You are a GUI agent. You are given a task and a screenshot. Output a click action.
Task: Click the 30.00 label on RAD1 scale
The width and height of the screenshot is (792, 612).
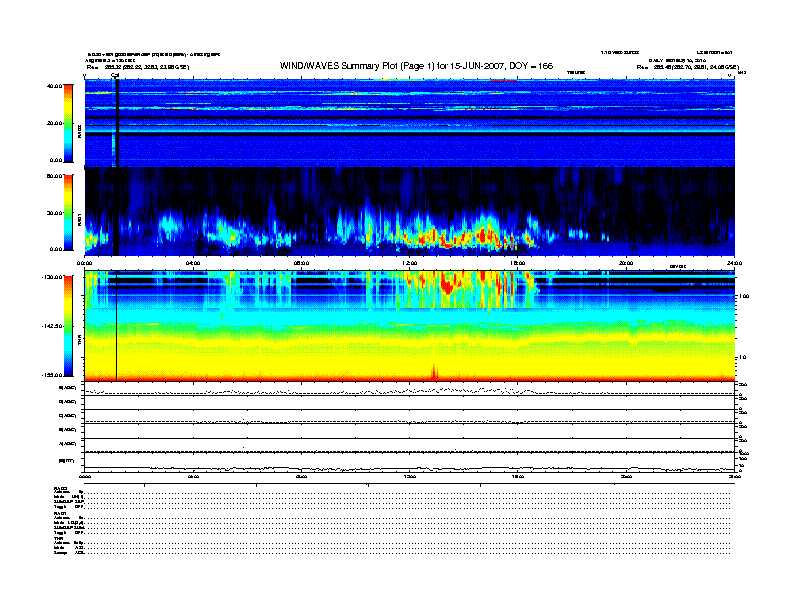[54, 213]
